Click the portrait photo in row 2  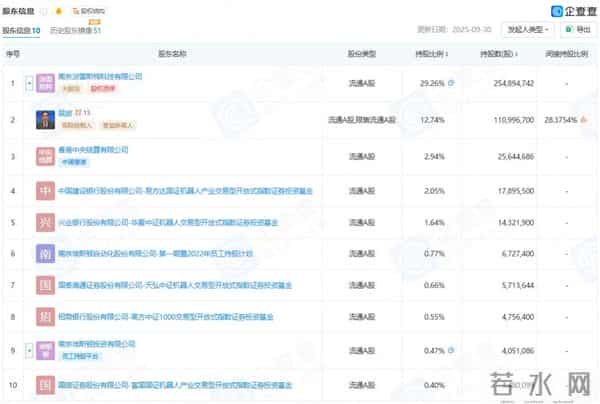(x=45, y=120)
